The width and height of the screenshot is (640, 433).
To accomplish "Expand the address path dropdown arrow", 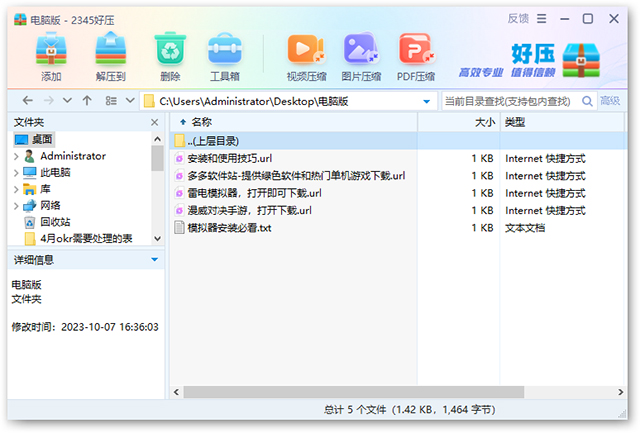I will (427, 101).
